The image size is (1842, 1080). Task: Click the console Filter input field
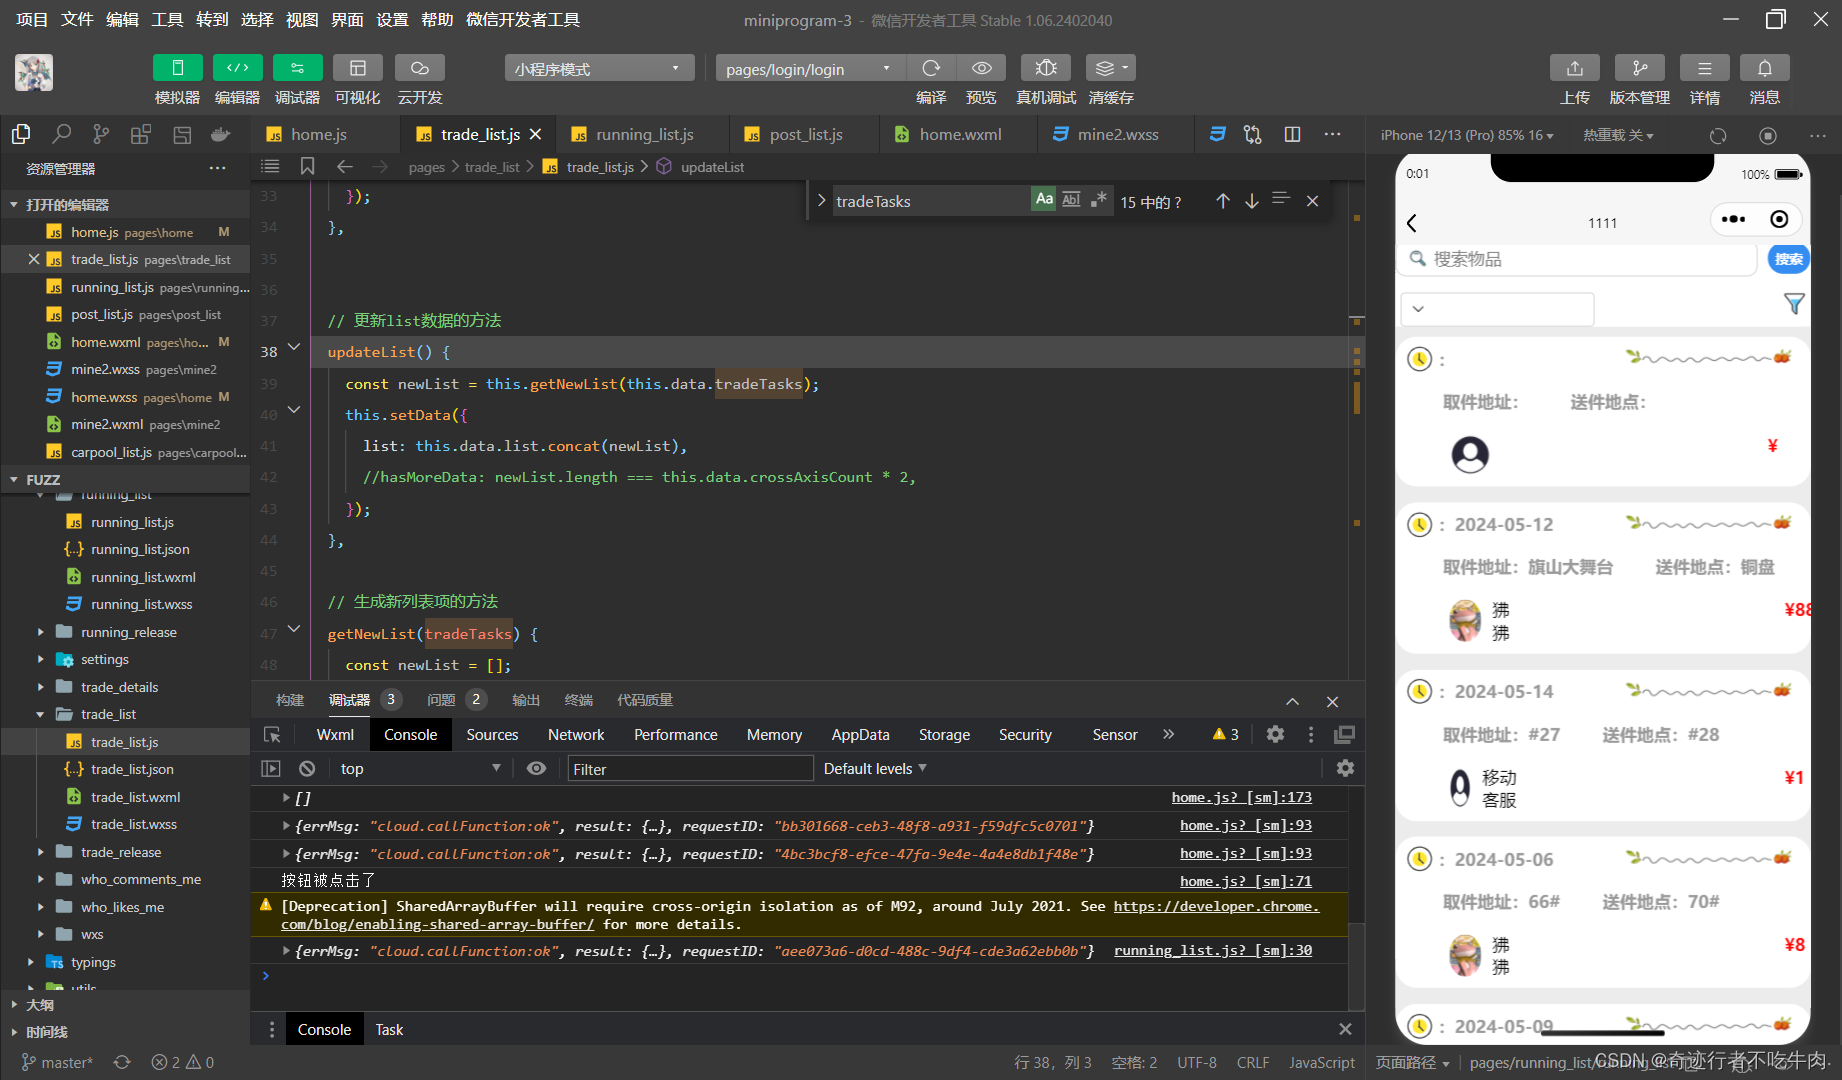point(690,768)
